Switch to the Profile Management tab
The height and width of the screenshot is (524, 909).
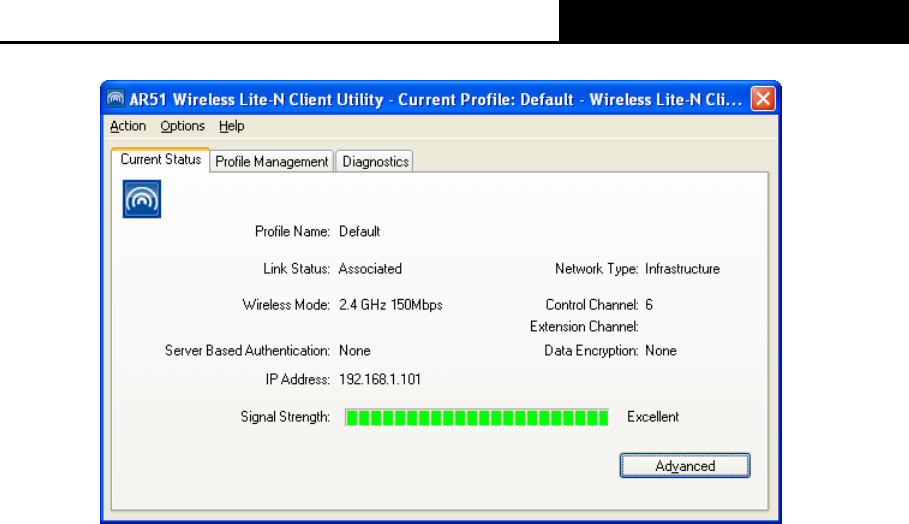coord(271,162)
